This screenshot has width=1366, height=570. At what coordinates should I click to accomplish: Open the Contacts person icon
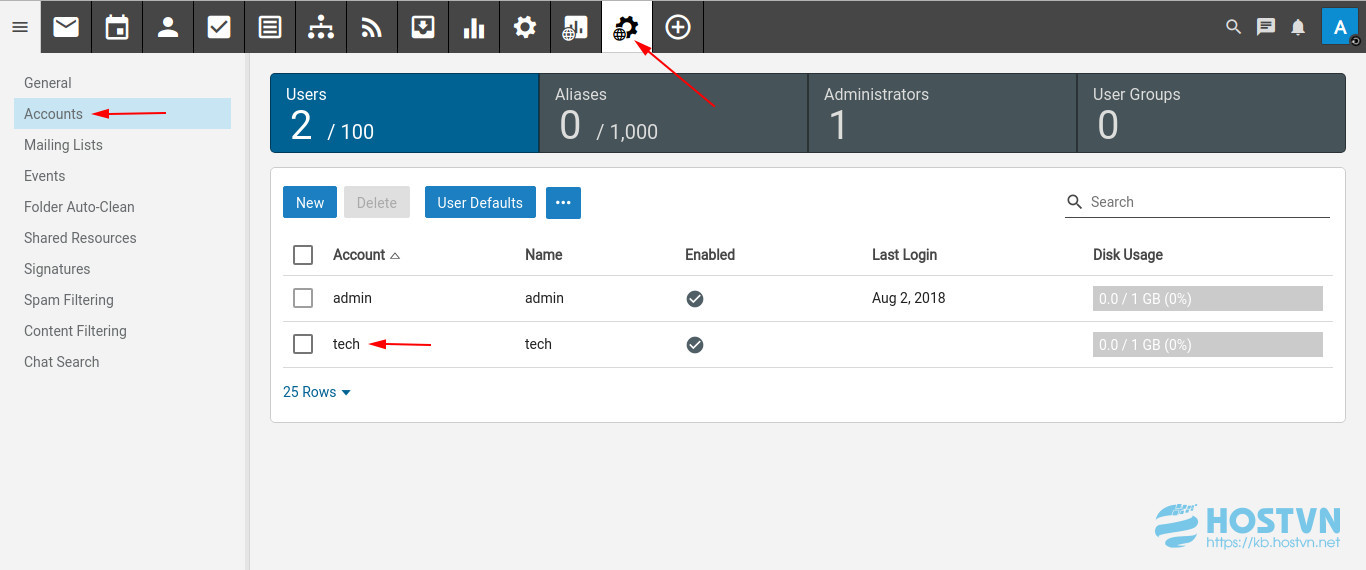168,27
